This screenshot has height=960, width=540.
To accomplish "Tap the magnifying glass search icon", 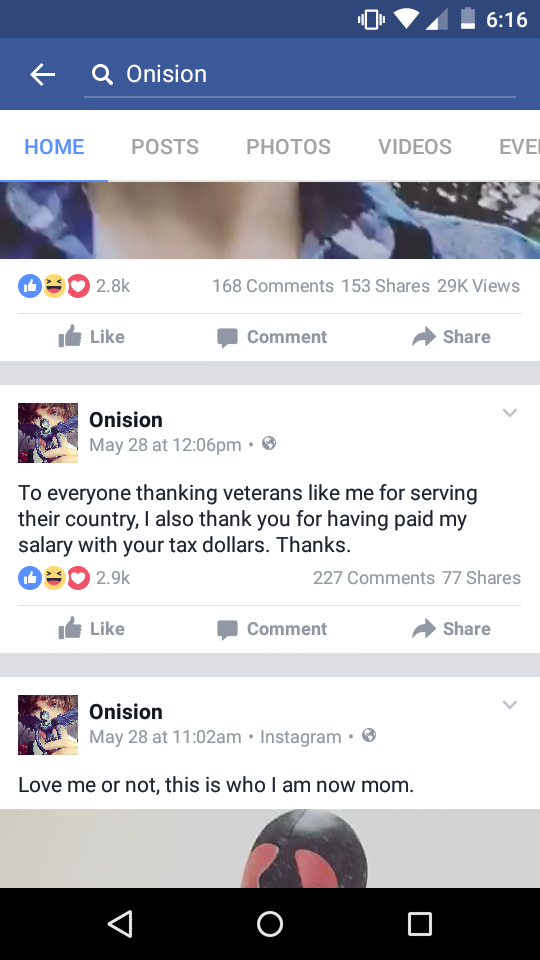I will (x=102, y=75).
